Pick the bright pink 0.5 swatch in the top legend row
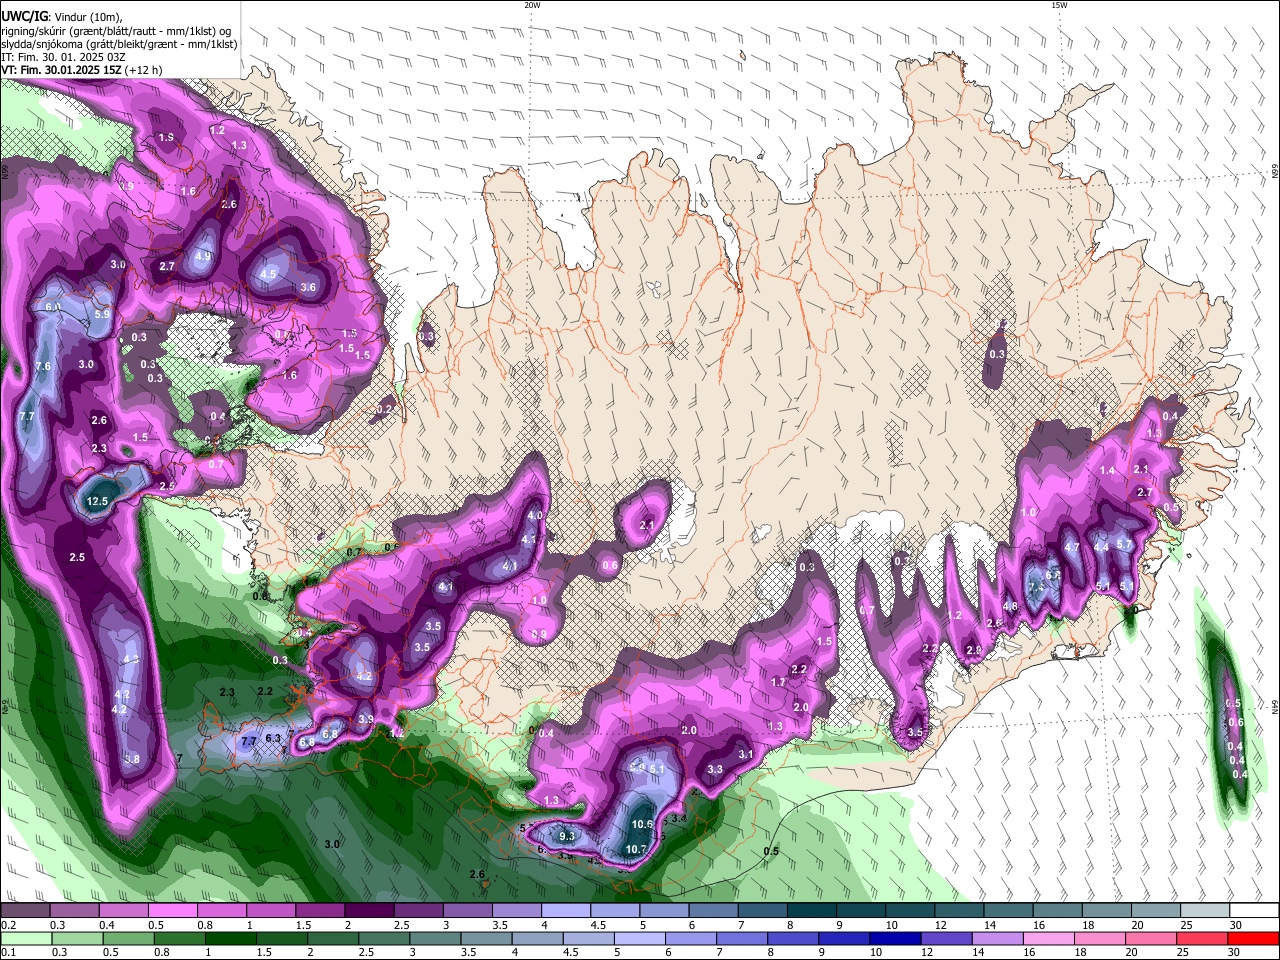Viewport: 1280px width, 960px height. pos(172,910)
